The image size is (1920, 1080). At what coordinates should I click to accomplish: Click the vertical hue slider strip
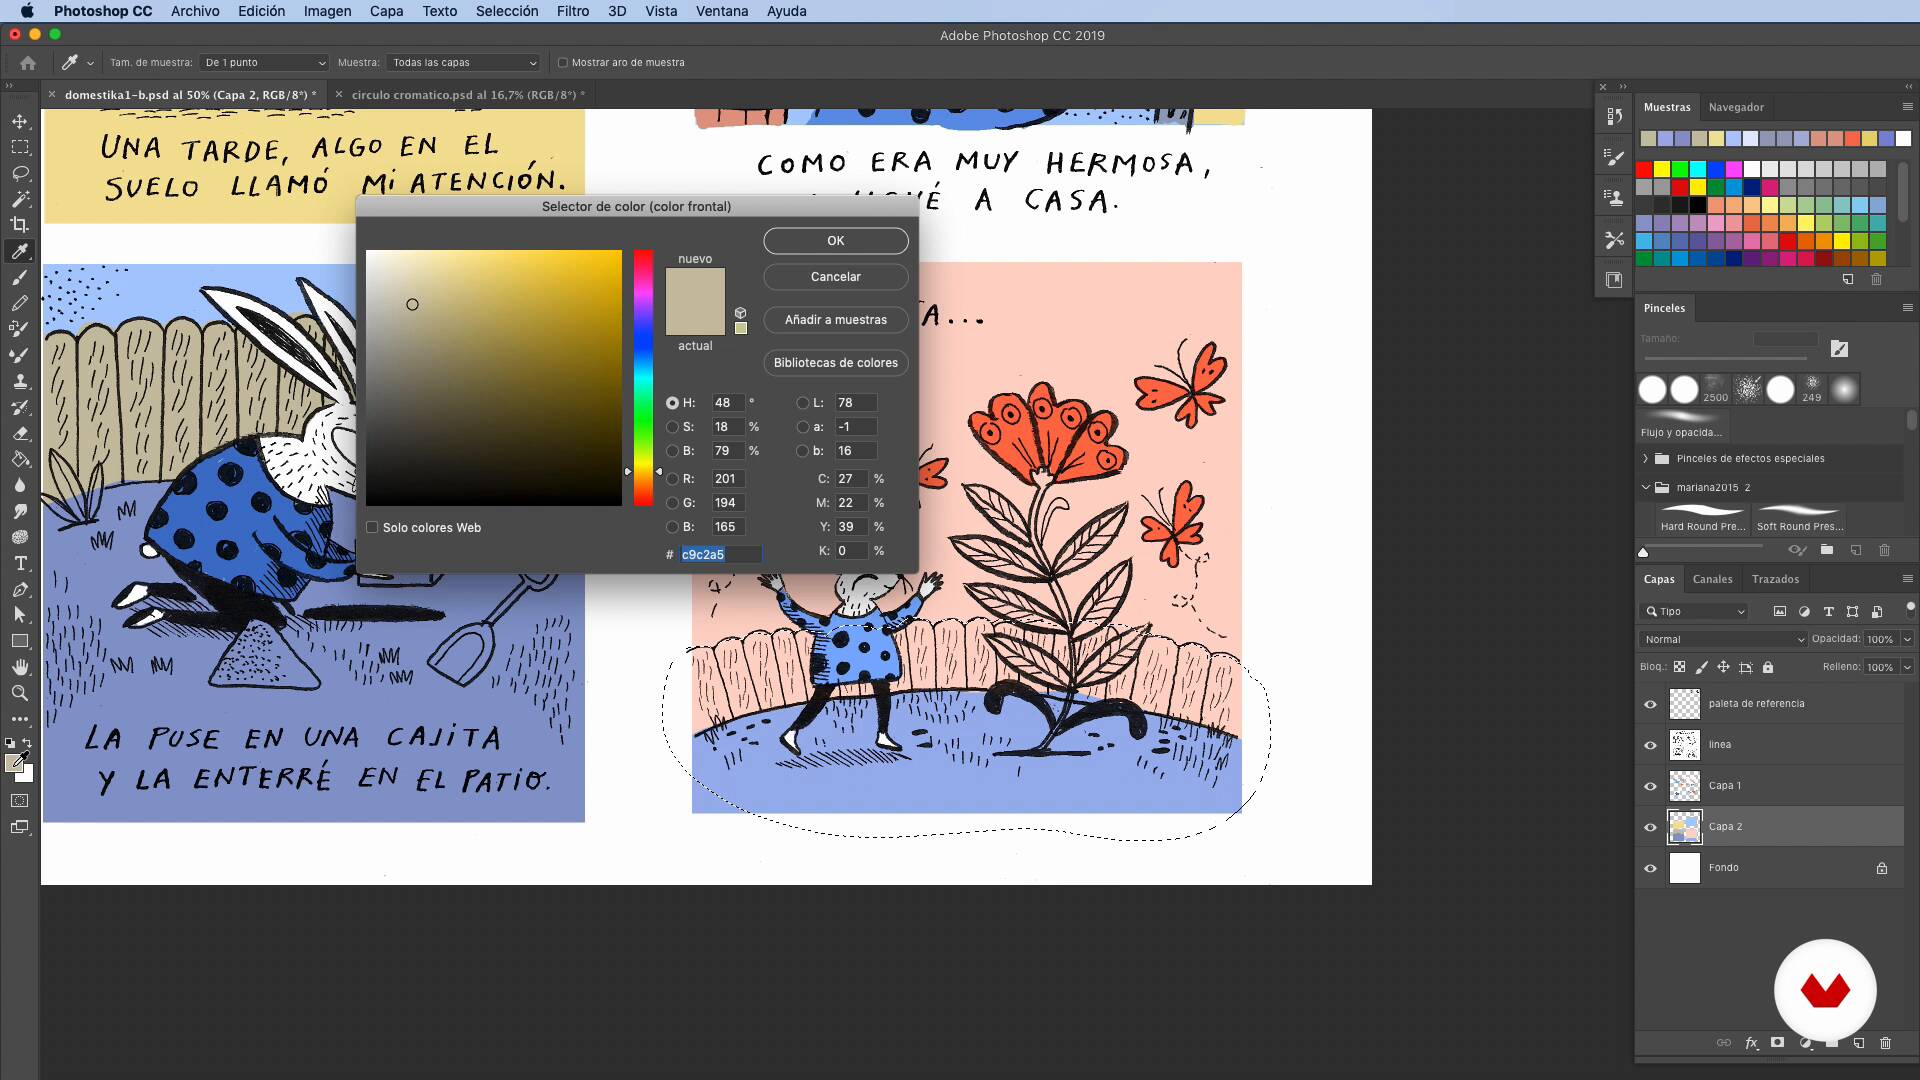[643, 378]
